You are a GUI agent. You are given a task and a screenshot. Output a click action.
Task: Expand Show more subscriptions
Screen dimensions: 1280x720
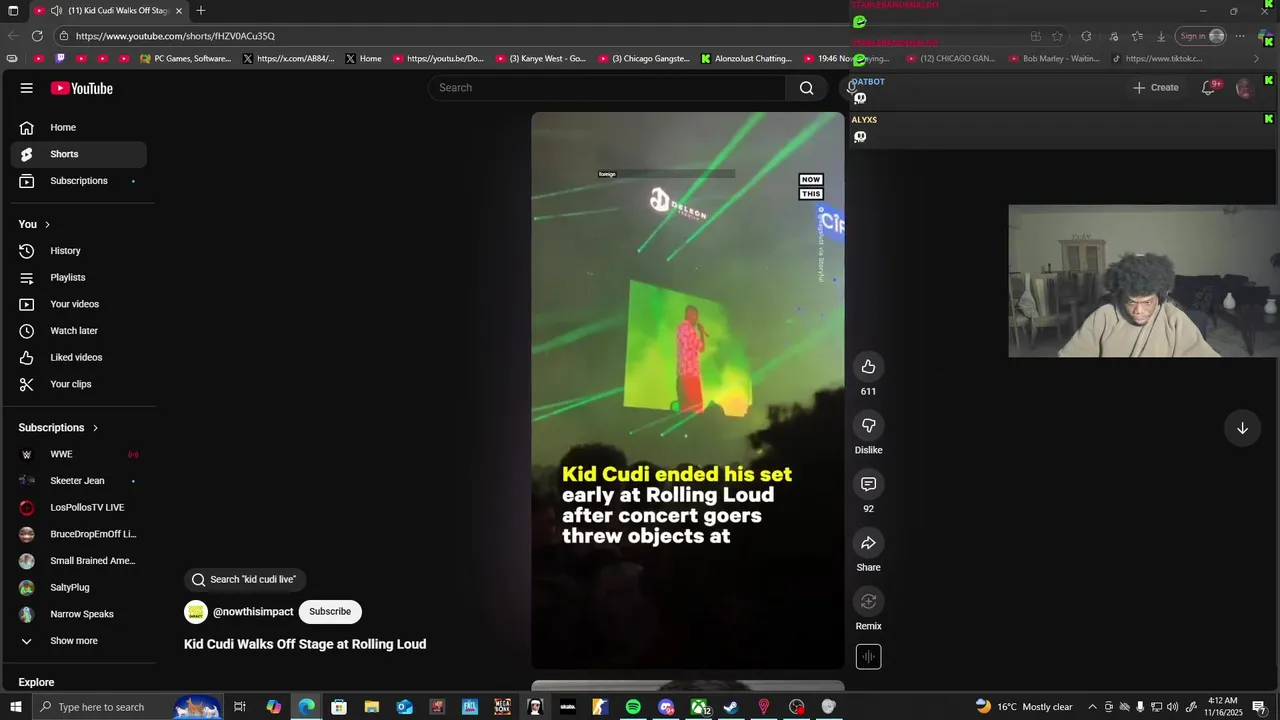click(x=79, y=641)
